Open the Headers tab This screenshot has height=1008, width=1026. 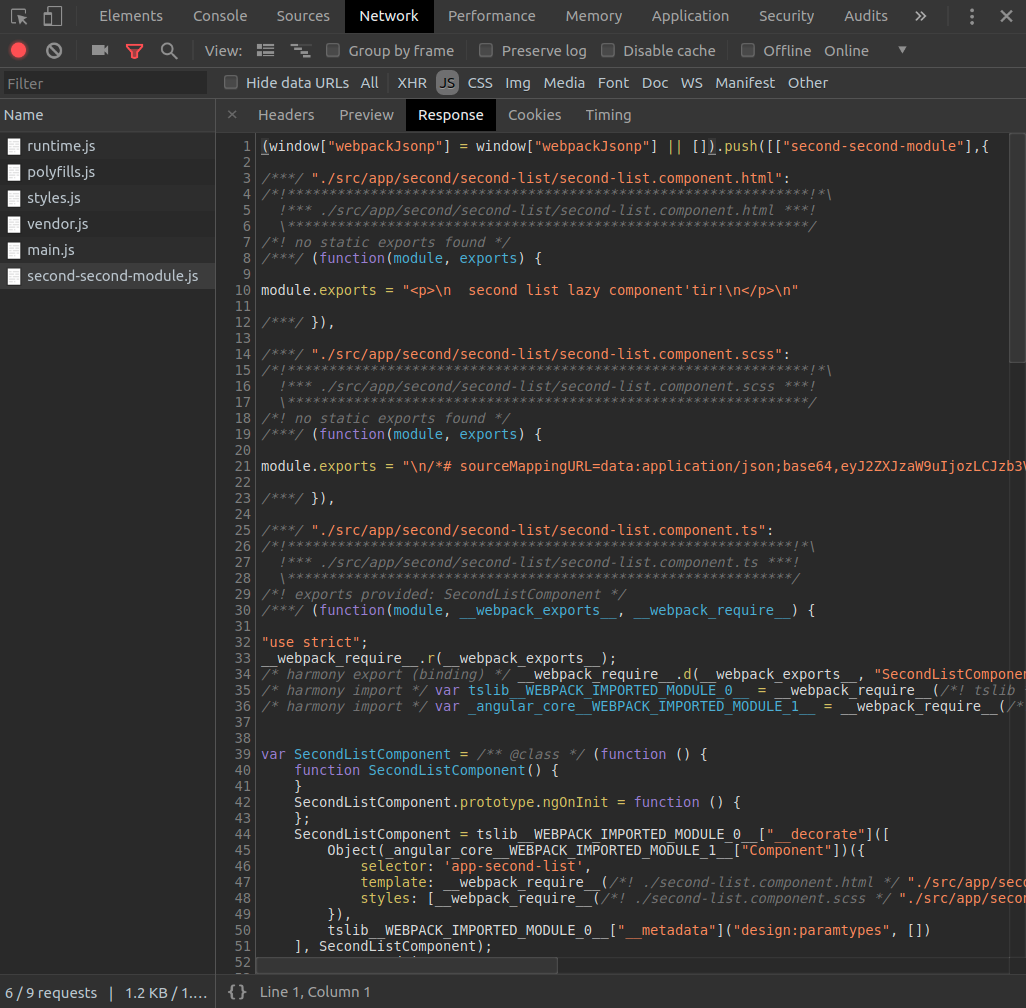coord(286,114)
